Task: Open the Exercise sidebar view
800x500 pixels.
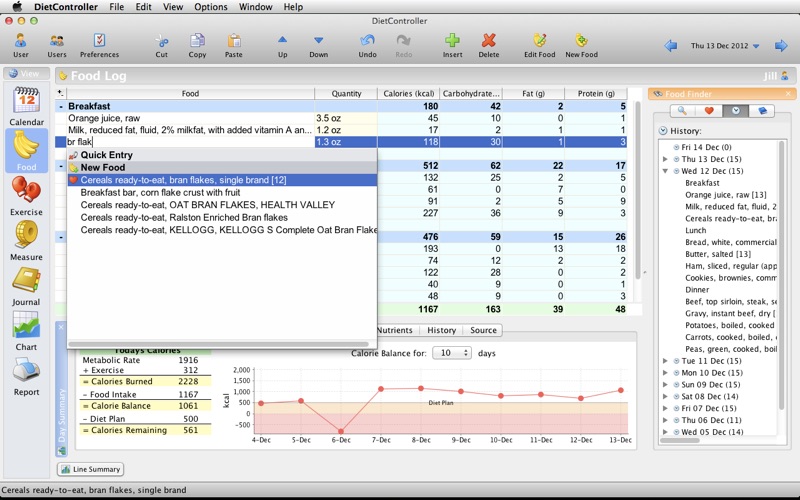Action: coord(27,196)
